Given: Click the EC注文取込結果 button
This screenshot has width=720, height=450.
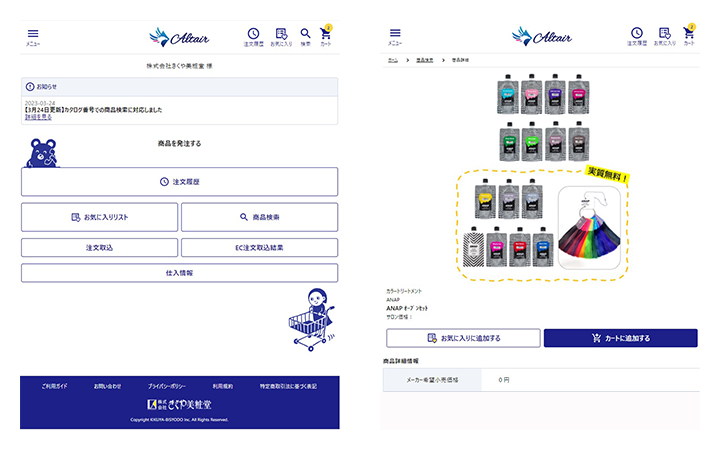Looking at the screenshot, I should coord(259,248).
